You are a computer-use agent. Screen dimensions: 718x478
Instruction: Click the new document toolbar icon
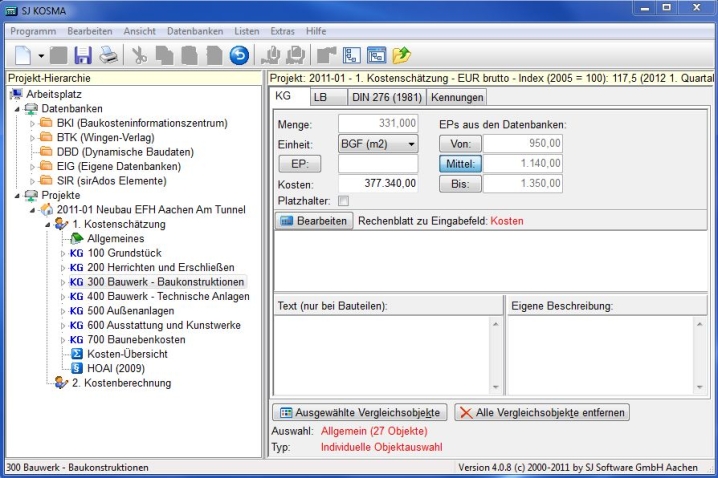(23, 54)
